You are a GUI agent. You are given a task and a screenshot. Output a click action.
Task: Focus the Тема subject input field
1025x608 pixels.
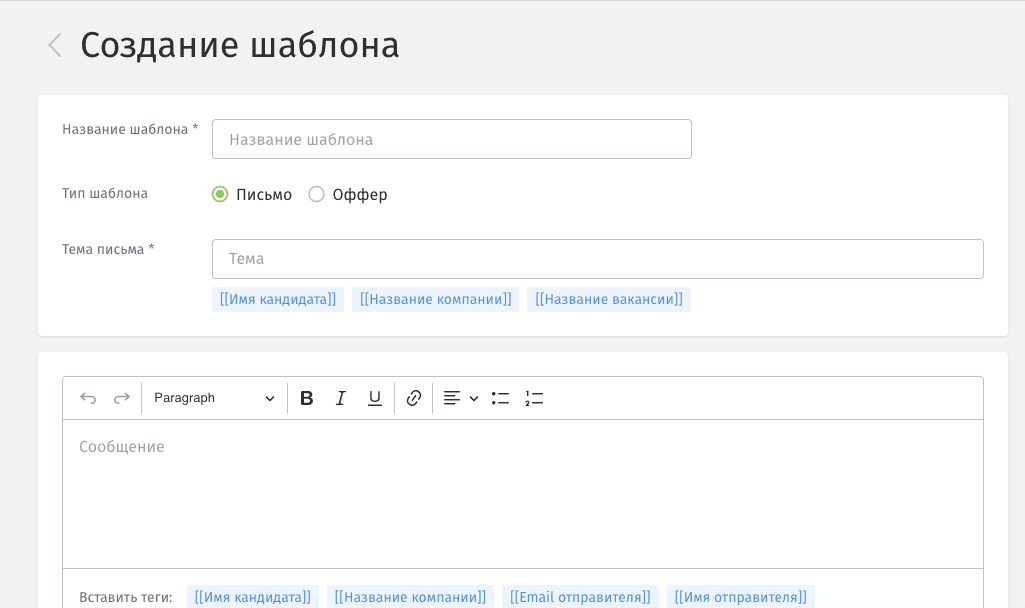coord(597,259)
